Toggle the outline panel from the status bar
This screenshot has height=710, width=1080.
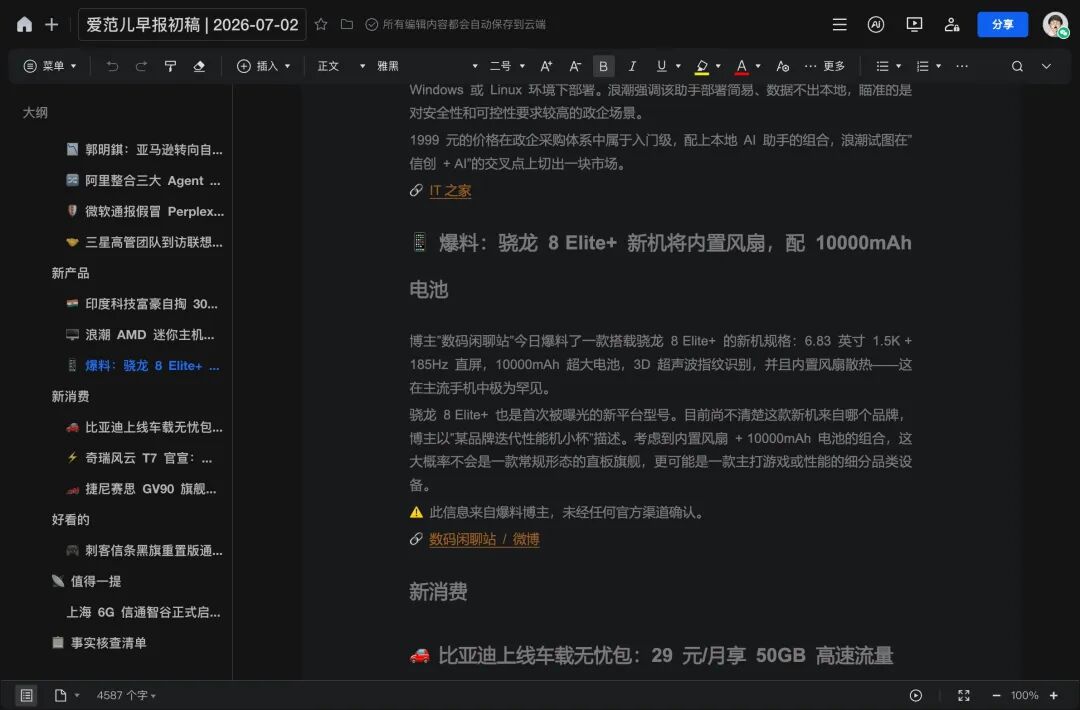pyautogui.click(x=26, y=696)
